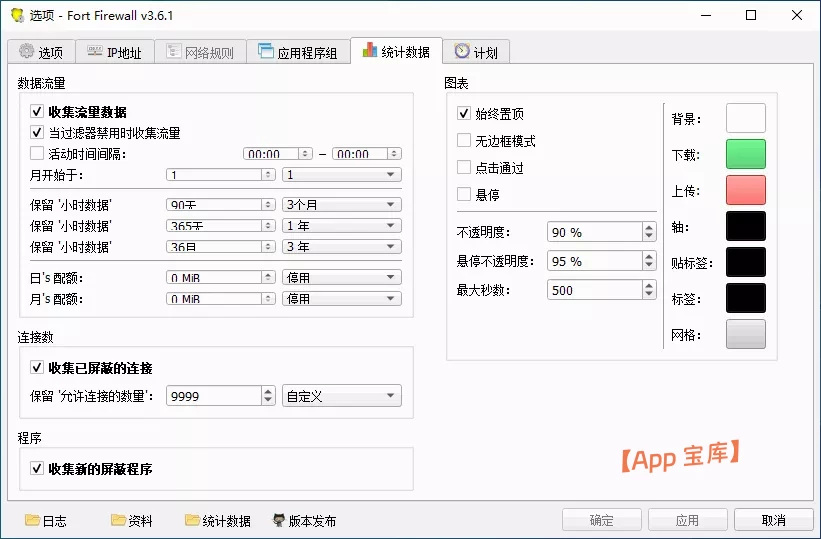Click the 90天 retention spin field
Viewport: 821px width, 539px height.
[220, 204]
